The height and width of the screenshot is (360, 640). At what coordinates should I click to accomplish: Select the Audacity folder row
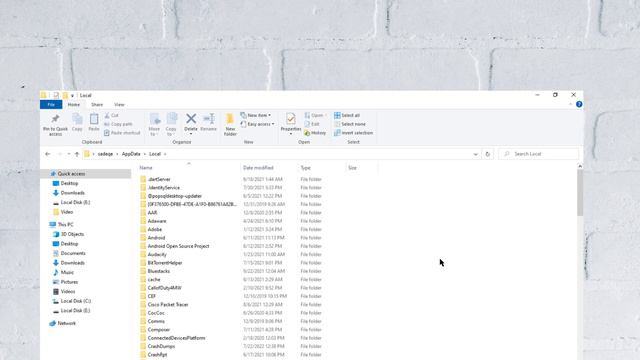tap(231, 254)
